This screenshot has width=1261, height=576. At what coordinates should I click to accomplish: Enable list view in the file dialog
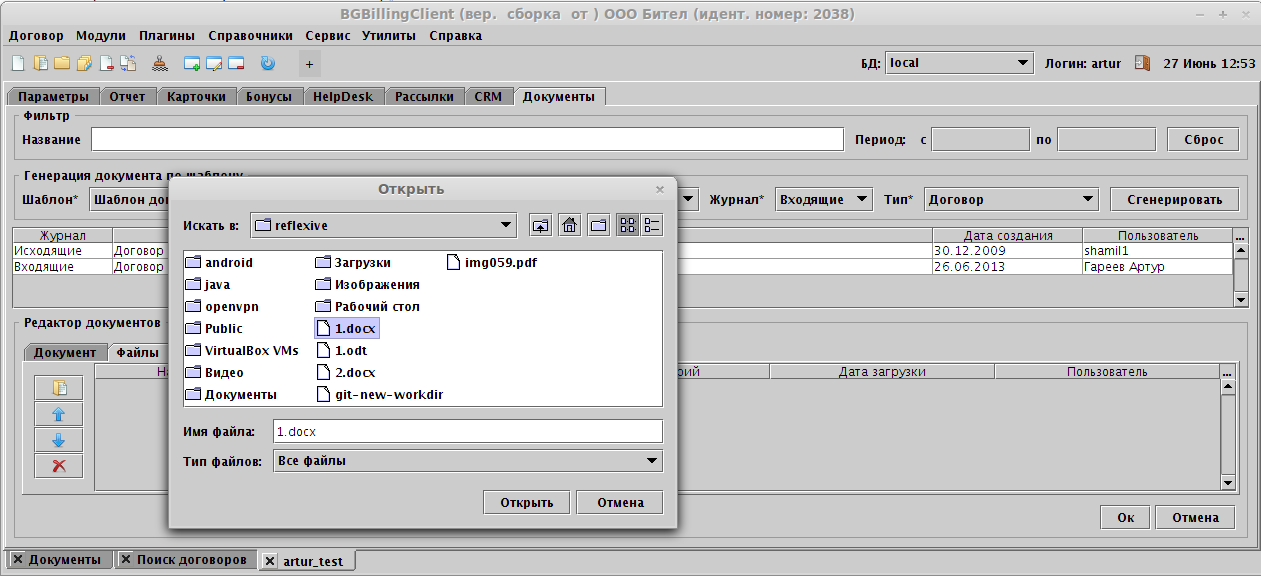(651, 224)
